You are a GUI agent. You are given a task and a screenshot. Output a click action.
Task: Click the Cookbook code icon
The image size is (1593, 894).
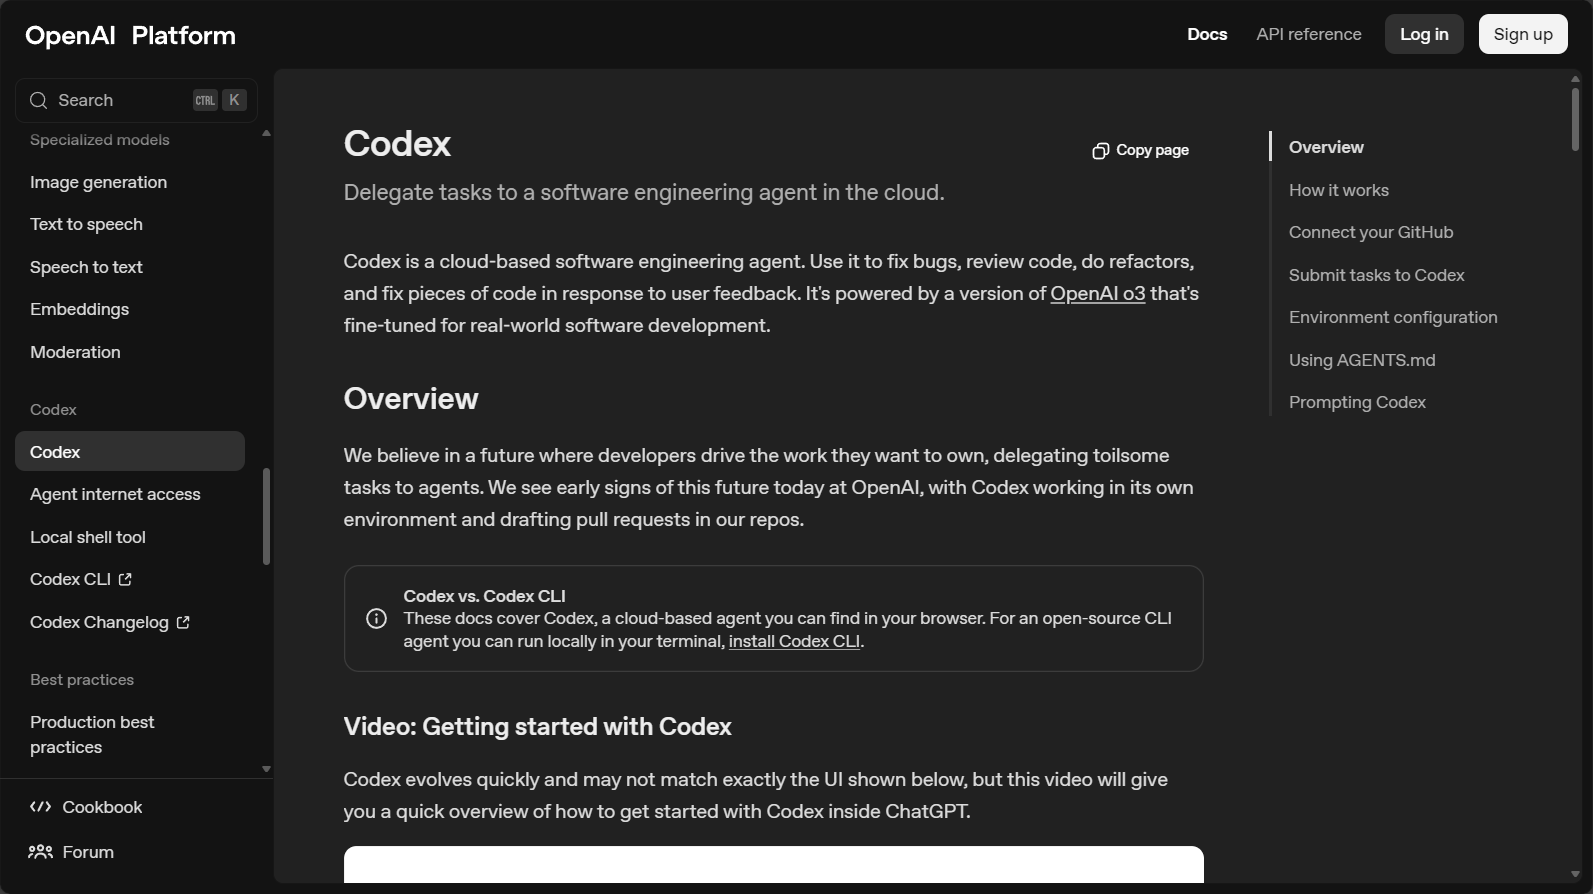[x=41, y=807]
